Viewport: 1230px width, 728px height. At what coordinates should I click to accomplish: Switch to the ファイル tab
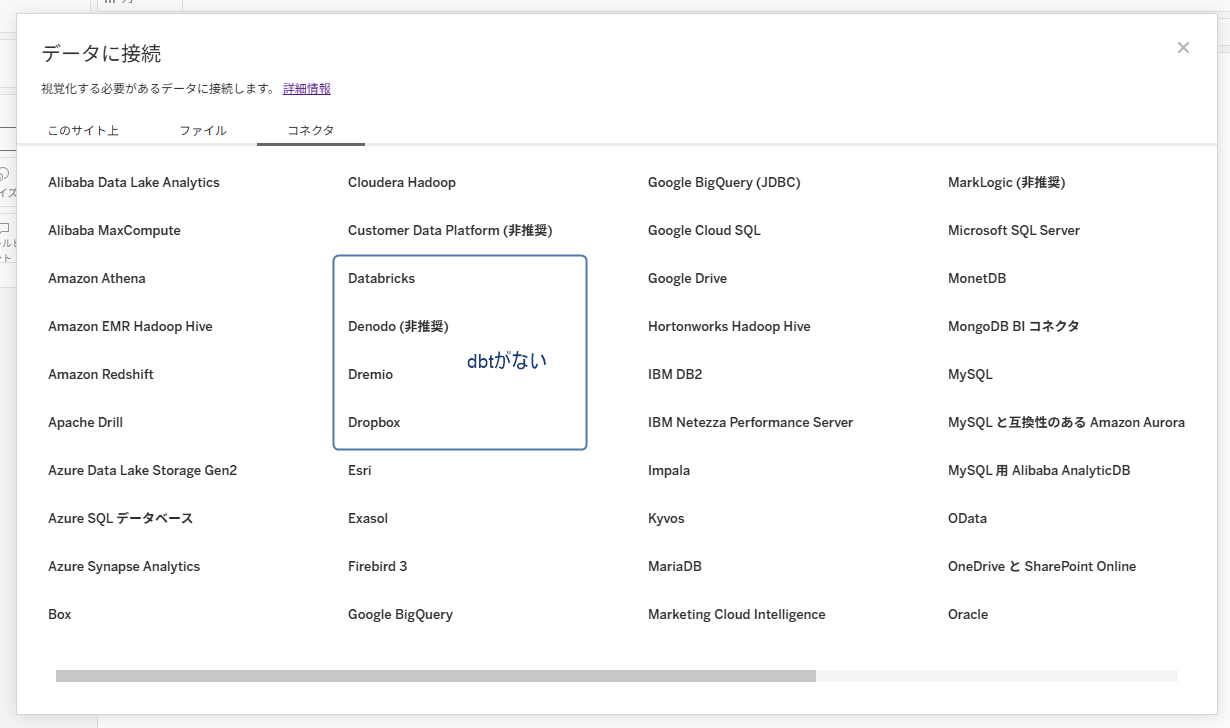[x=203, y=131]
